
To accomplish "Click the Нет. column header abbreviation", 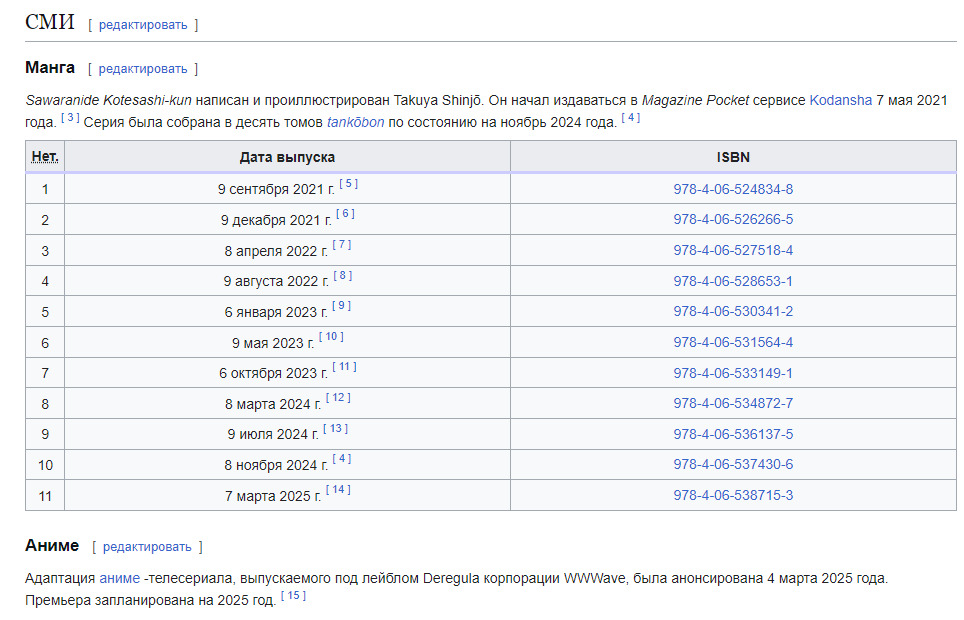I will click(x=45, y=157).
